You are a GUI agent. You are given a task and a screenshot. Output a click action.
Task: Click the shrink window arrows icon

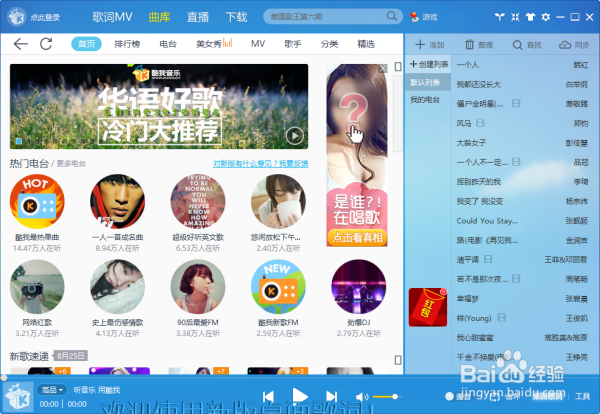[x=515, y=17]
